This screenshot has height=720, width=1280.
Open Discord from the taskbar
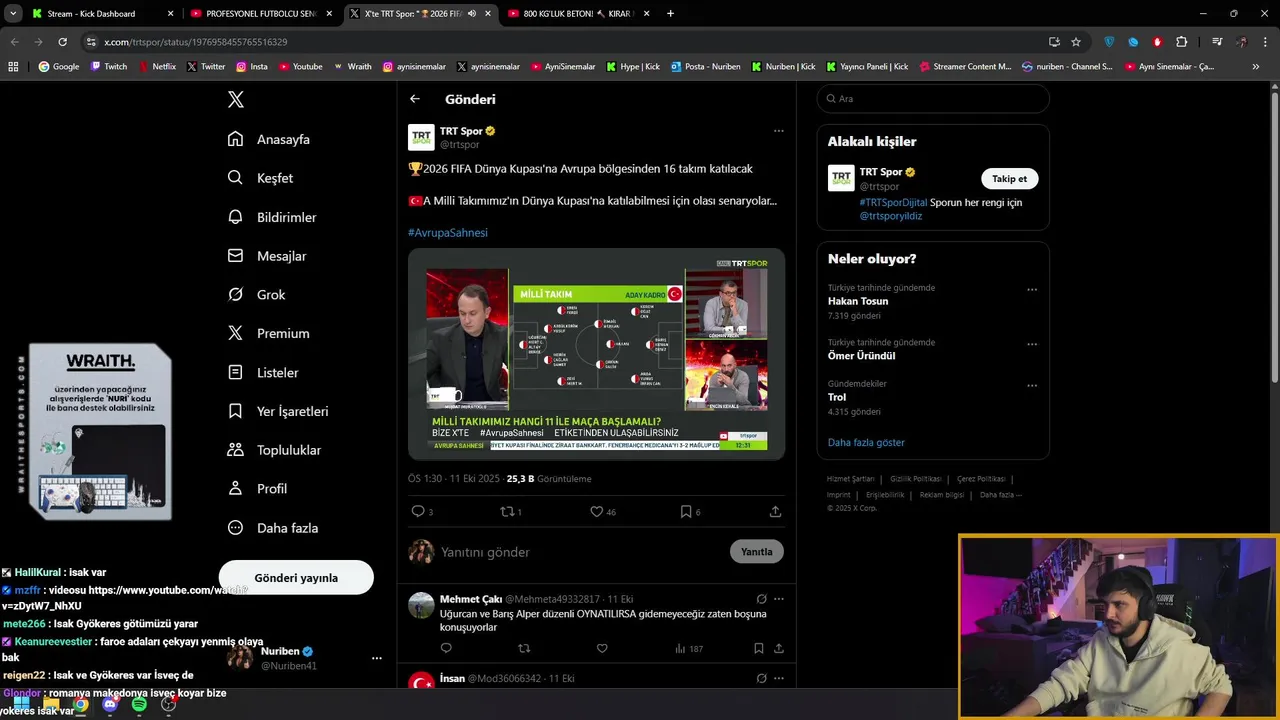coord(110,704)
